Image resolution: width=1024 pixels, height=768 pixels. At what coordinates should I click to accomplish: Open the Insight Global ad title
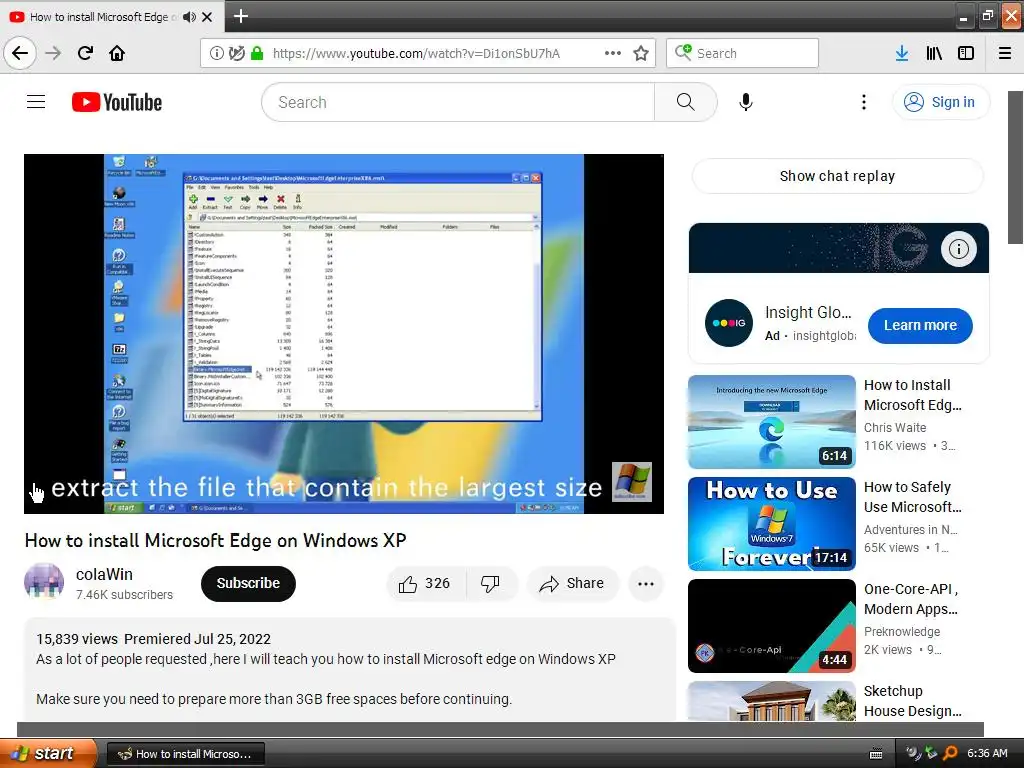pos(808,312)
